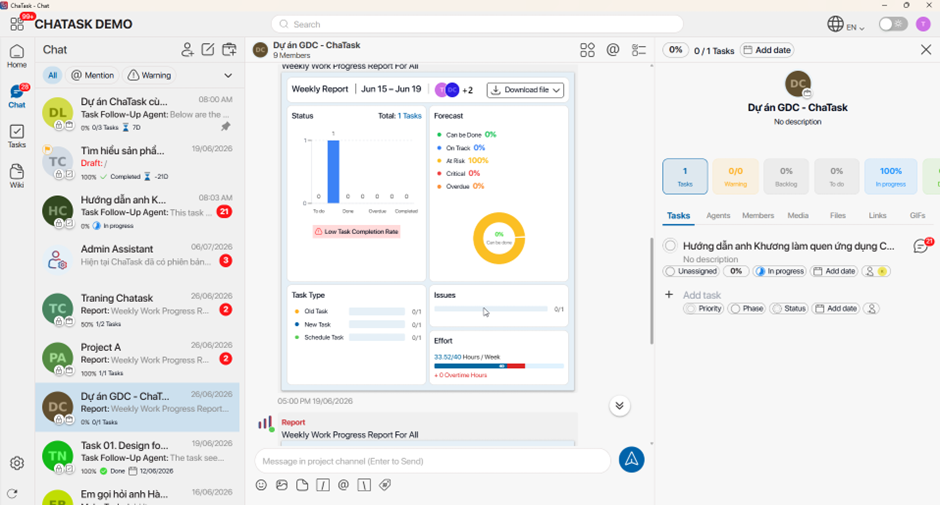Image resolution: width=940 pixels, height=505 pixels.
Task: Click Add date in panel header
Action: pyautogui.click(x=767, y=50)
